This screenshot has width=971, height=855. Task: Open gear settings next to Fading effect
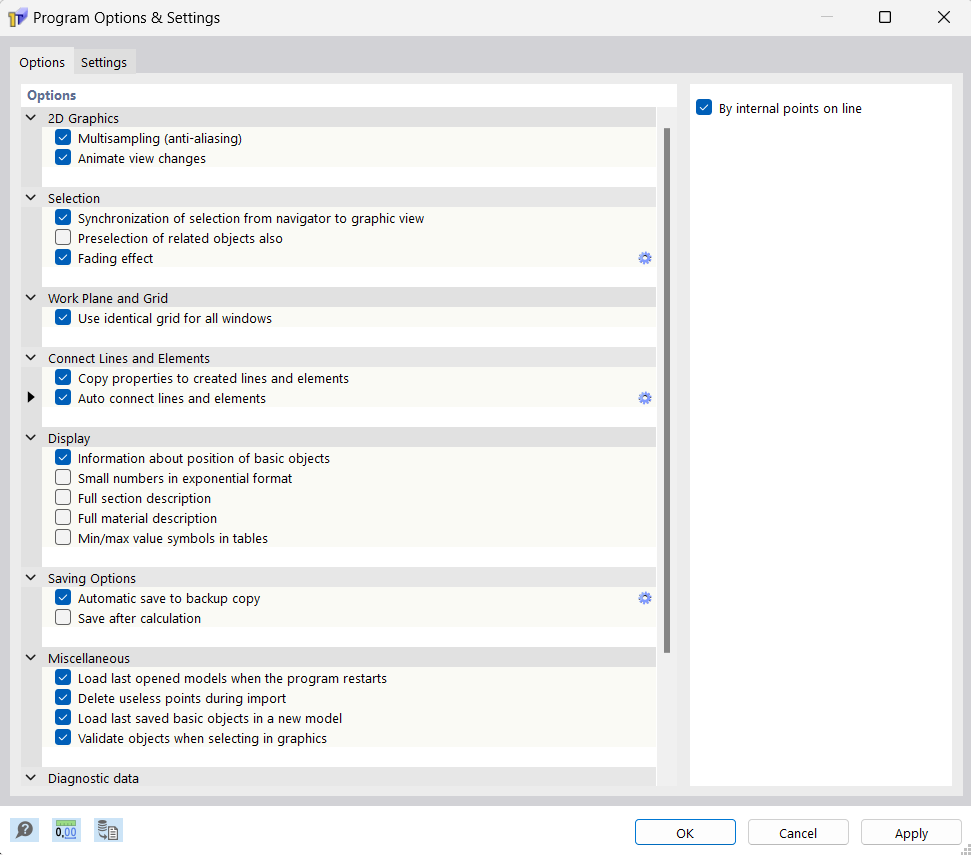click(645, 258)
